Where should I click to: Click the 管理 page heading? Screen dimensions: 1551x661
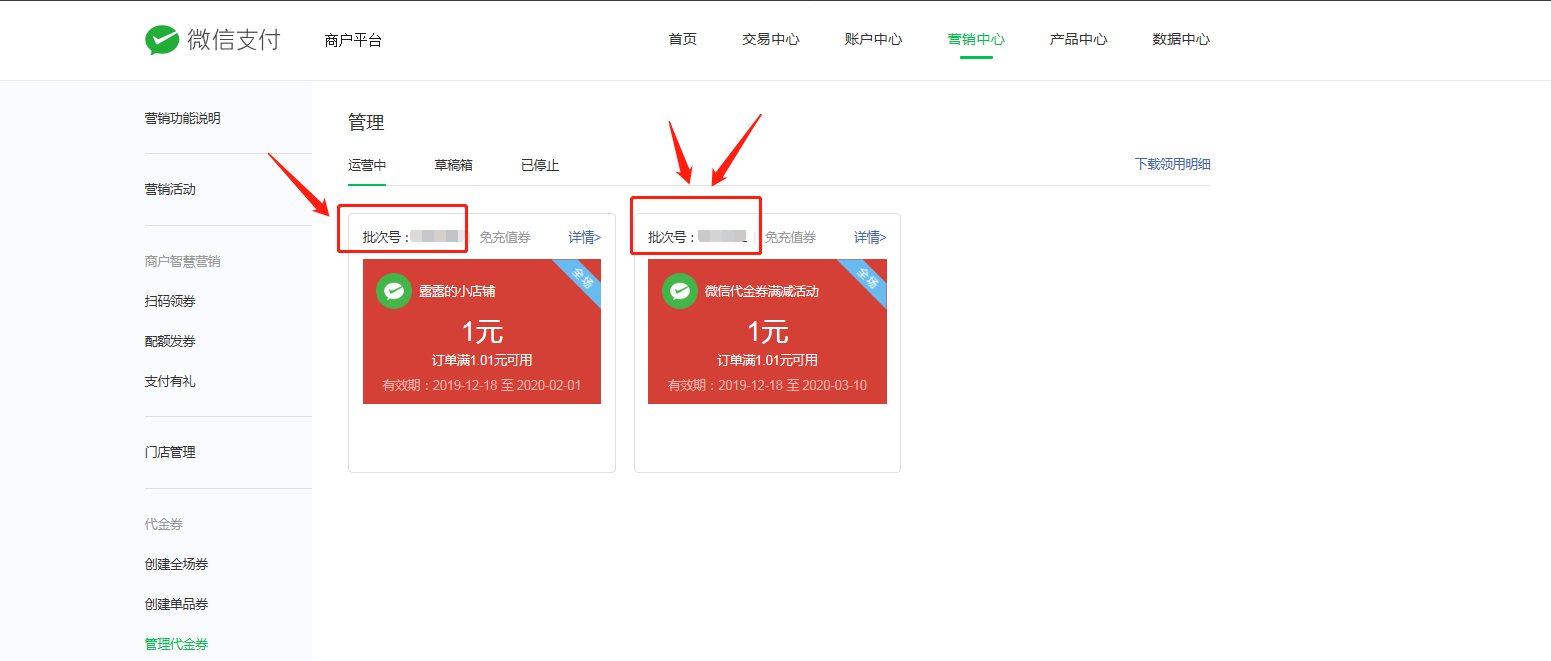tap(366, 123)
